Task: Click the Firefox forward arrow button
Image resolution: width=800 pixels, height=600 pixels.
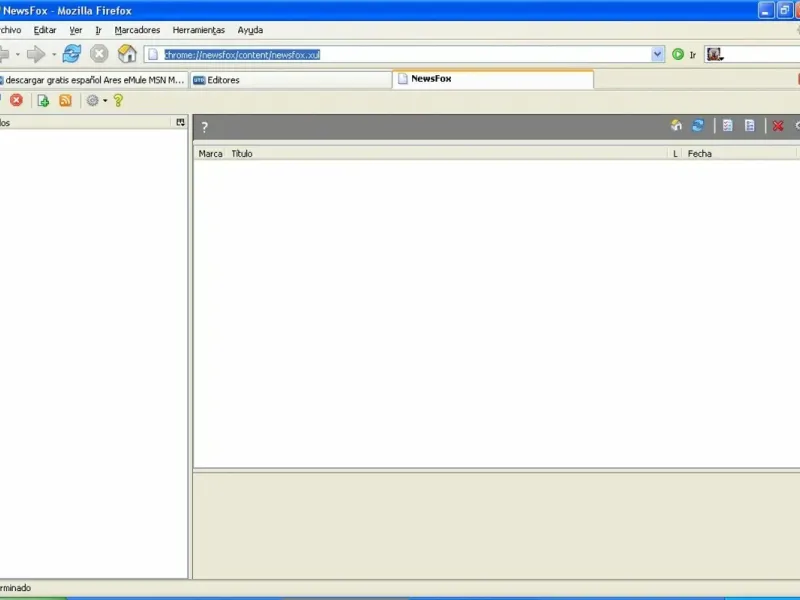Action: coord(36,54)
